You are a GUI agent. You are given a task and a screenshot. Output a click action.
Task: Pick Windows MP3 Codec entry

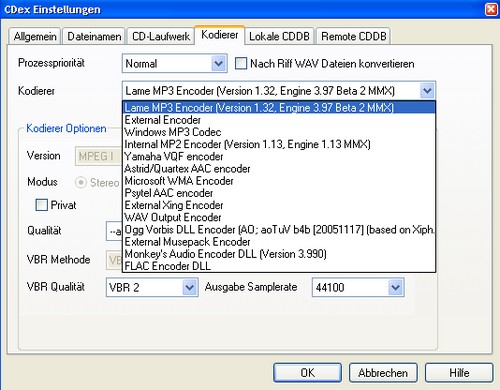(x=279, y=132)
